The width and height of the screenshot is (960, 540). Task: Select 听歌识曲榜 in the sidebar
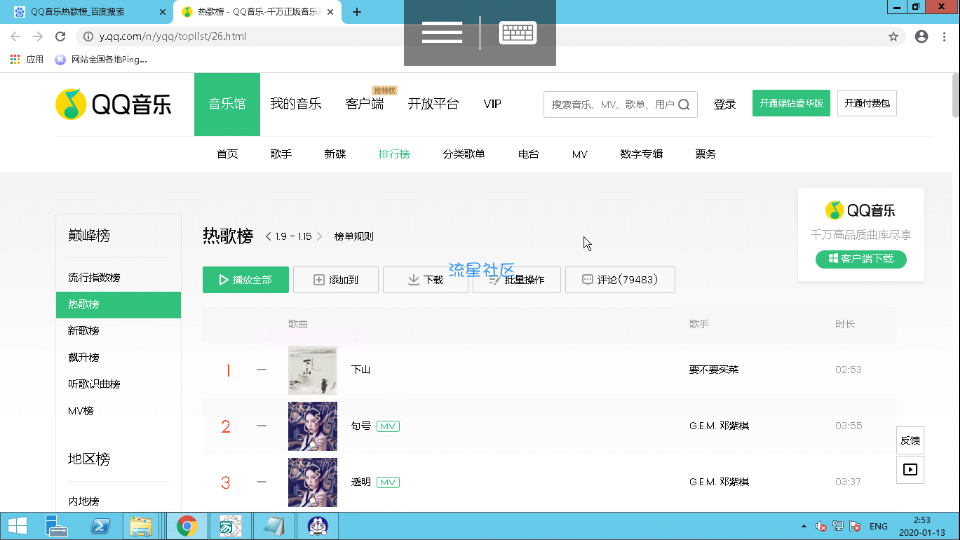click(x=94, y=384)
